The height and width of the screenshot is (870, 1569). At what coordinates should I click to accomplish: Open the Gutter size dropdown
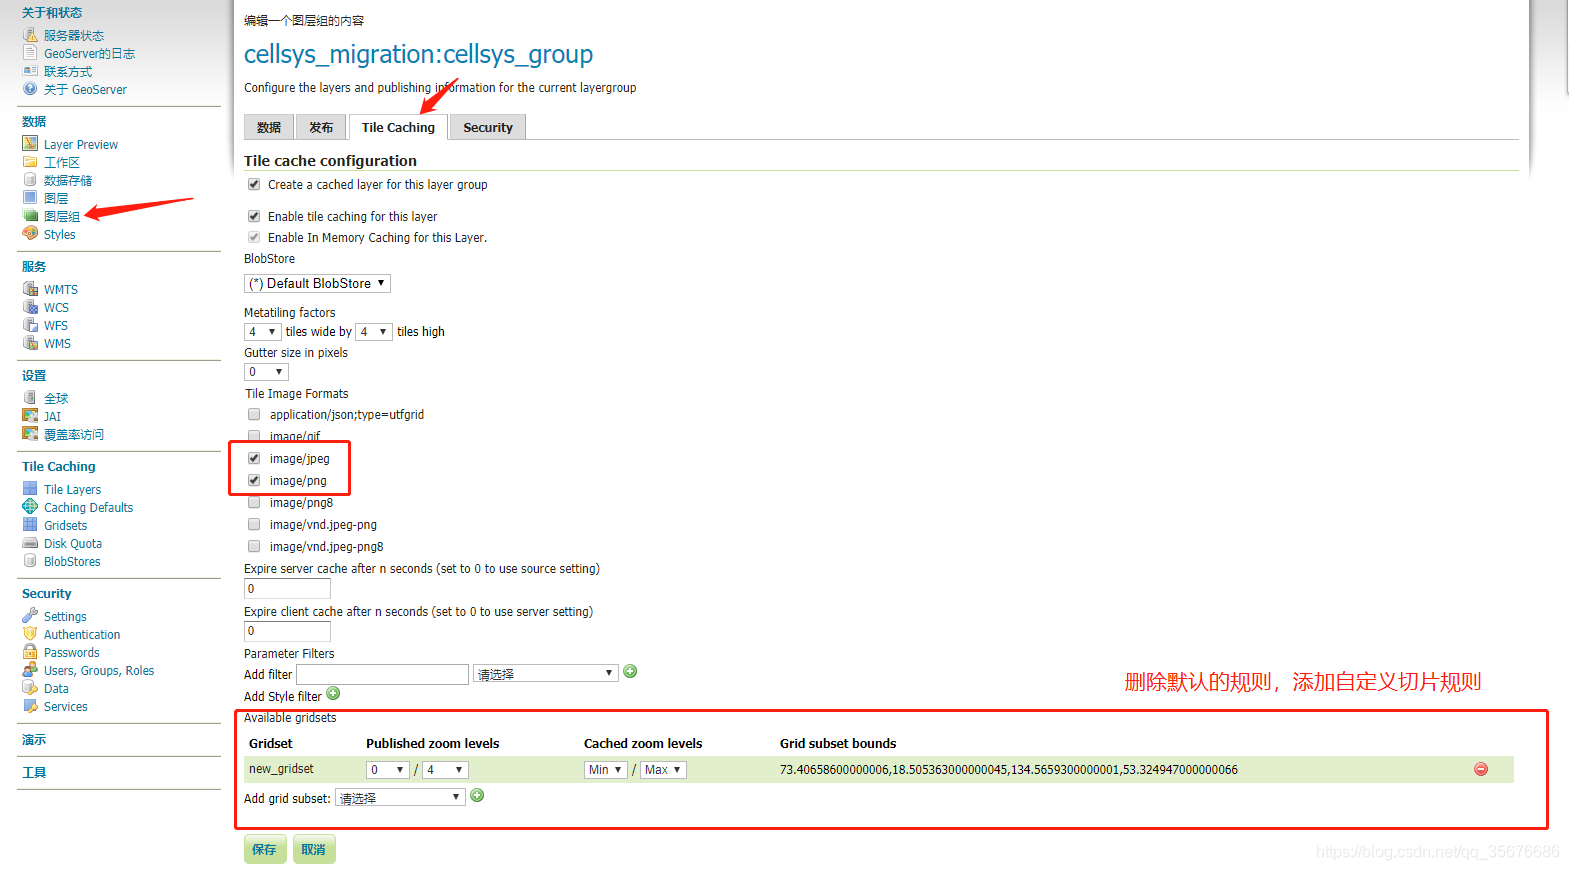[x=266, y=372]
